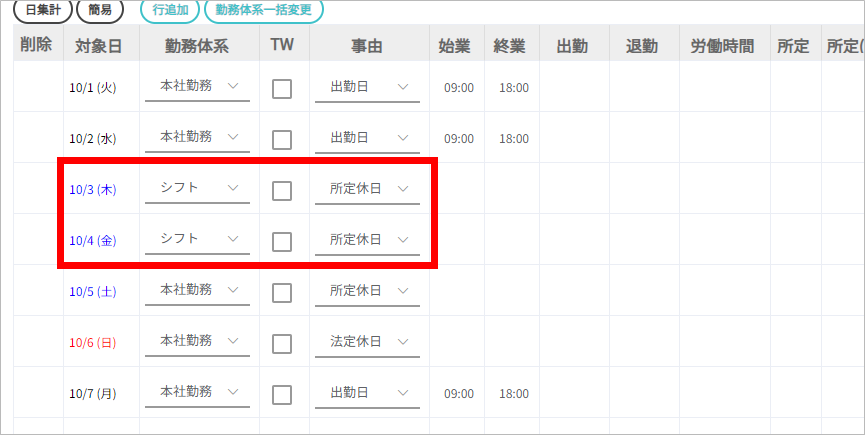
Task: Enable TW checkbox for 10/3 (木)
Action: tap(282, 190)
